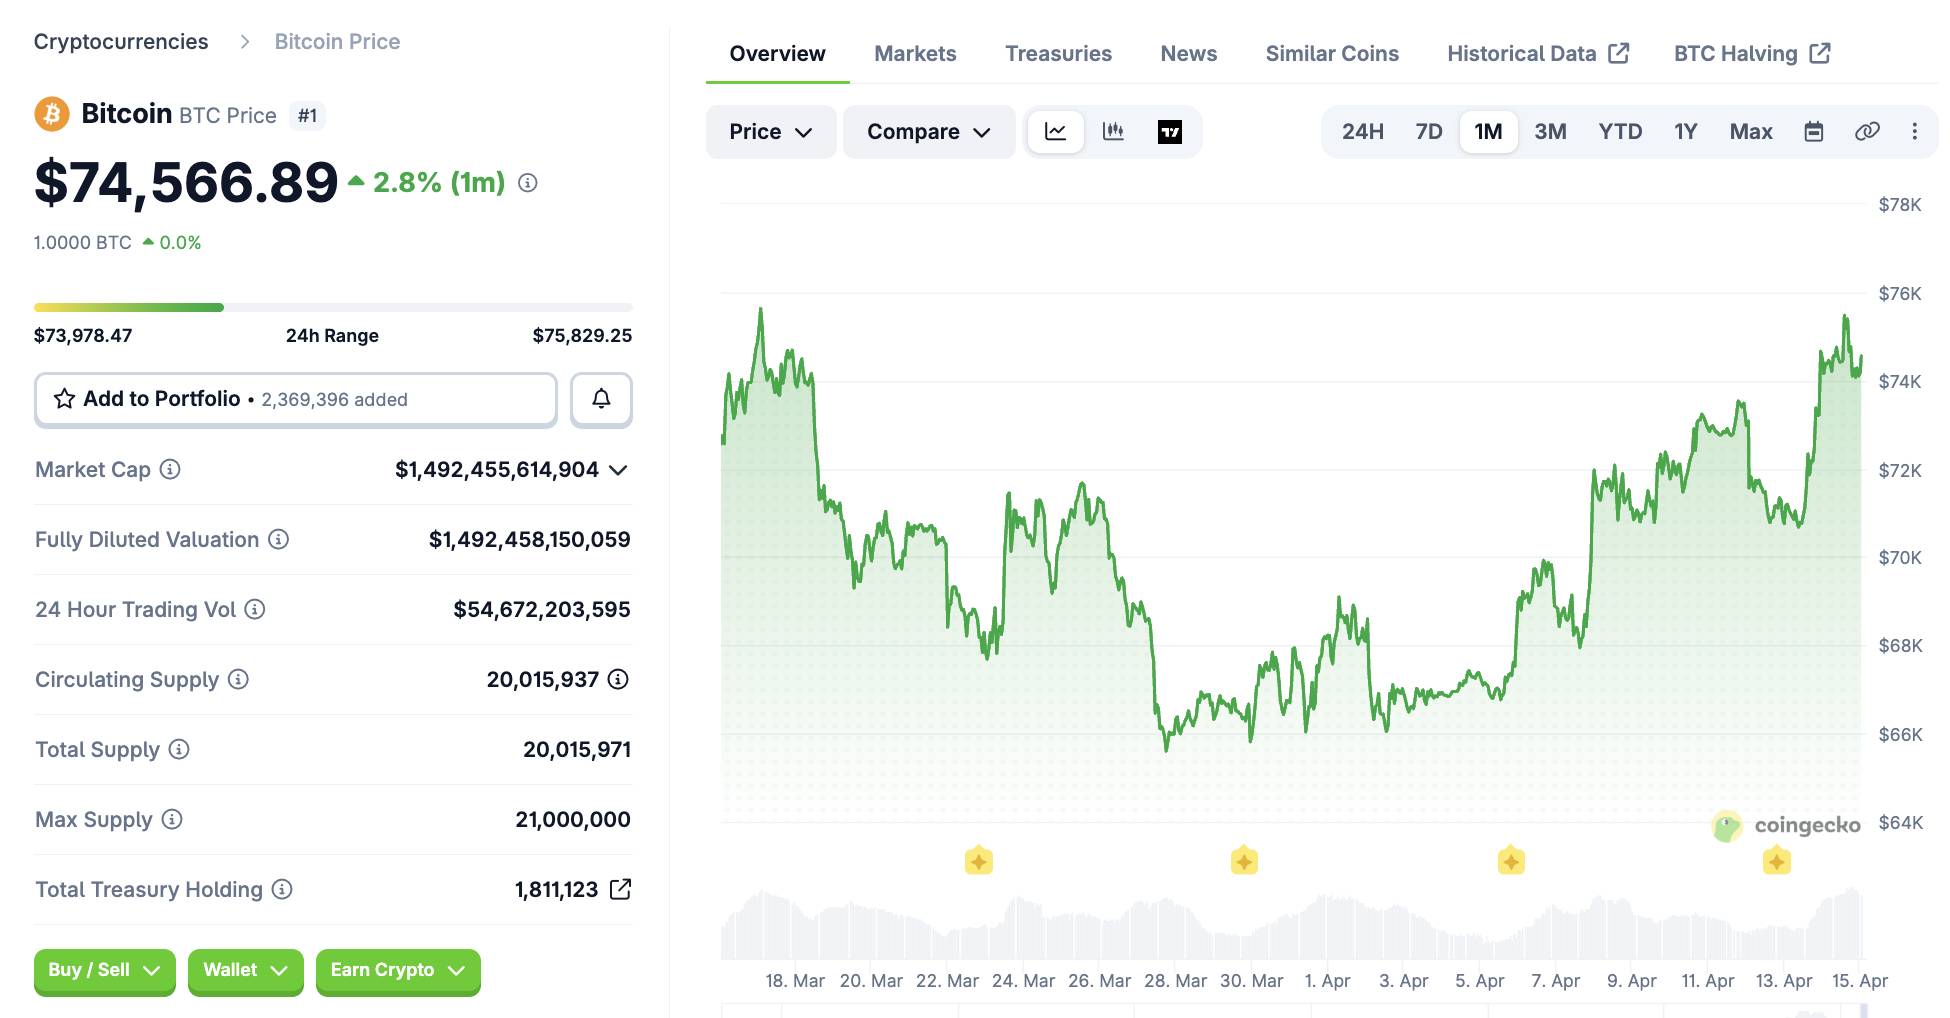Switch to the Markets tab
The height and width of the screenshot is (1018, 1950).
[x=914, y=53]
